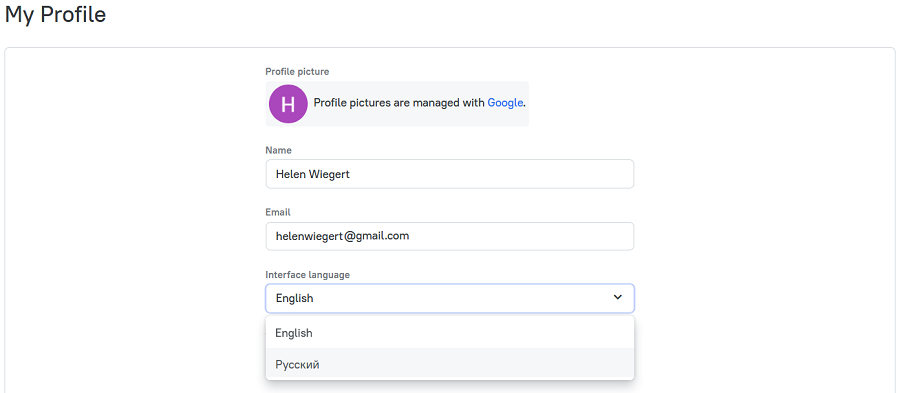Image resolution: width=900 pixels, height=393 pixels.
Task: Click the Name label above the name field
Action: click(278, 150)
